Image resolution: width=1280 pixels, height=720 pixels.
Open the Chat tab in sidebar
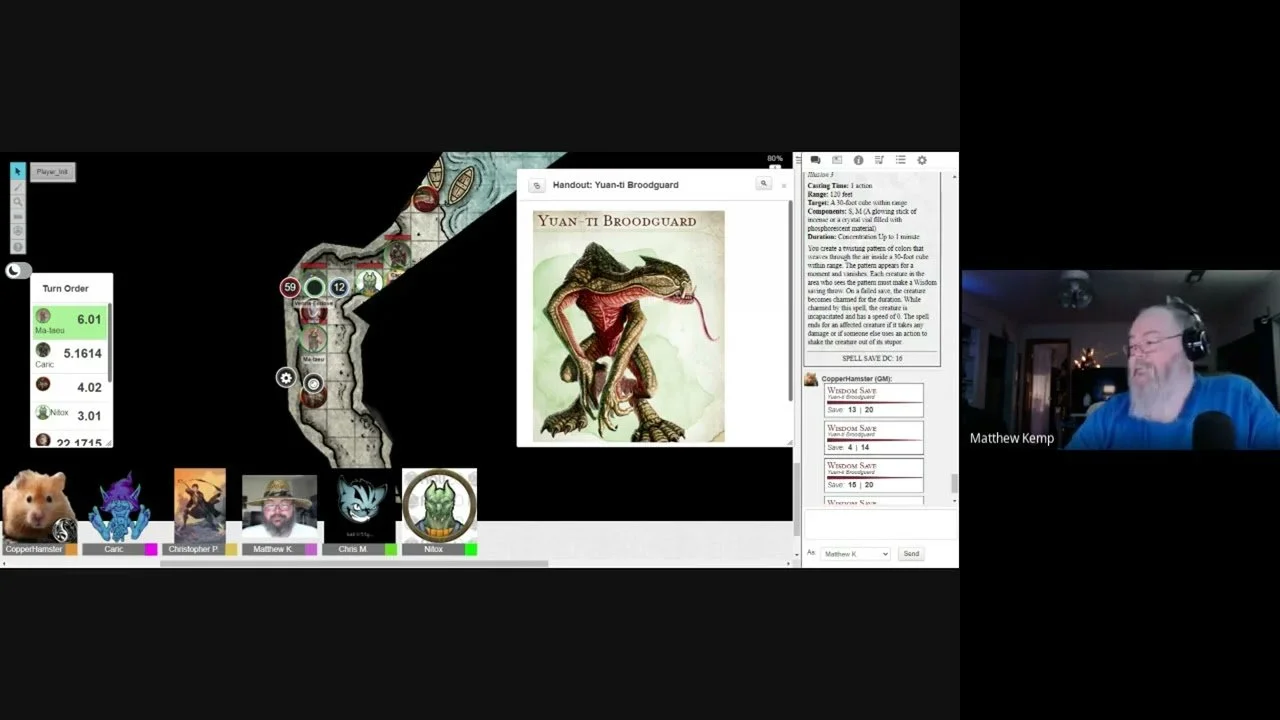coord(815,160)
